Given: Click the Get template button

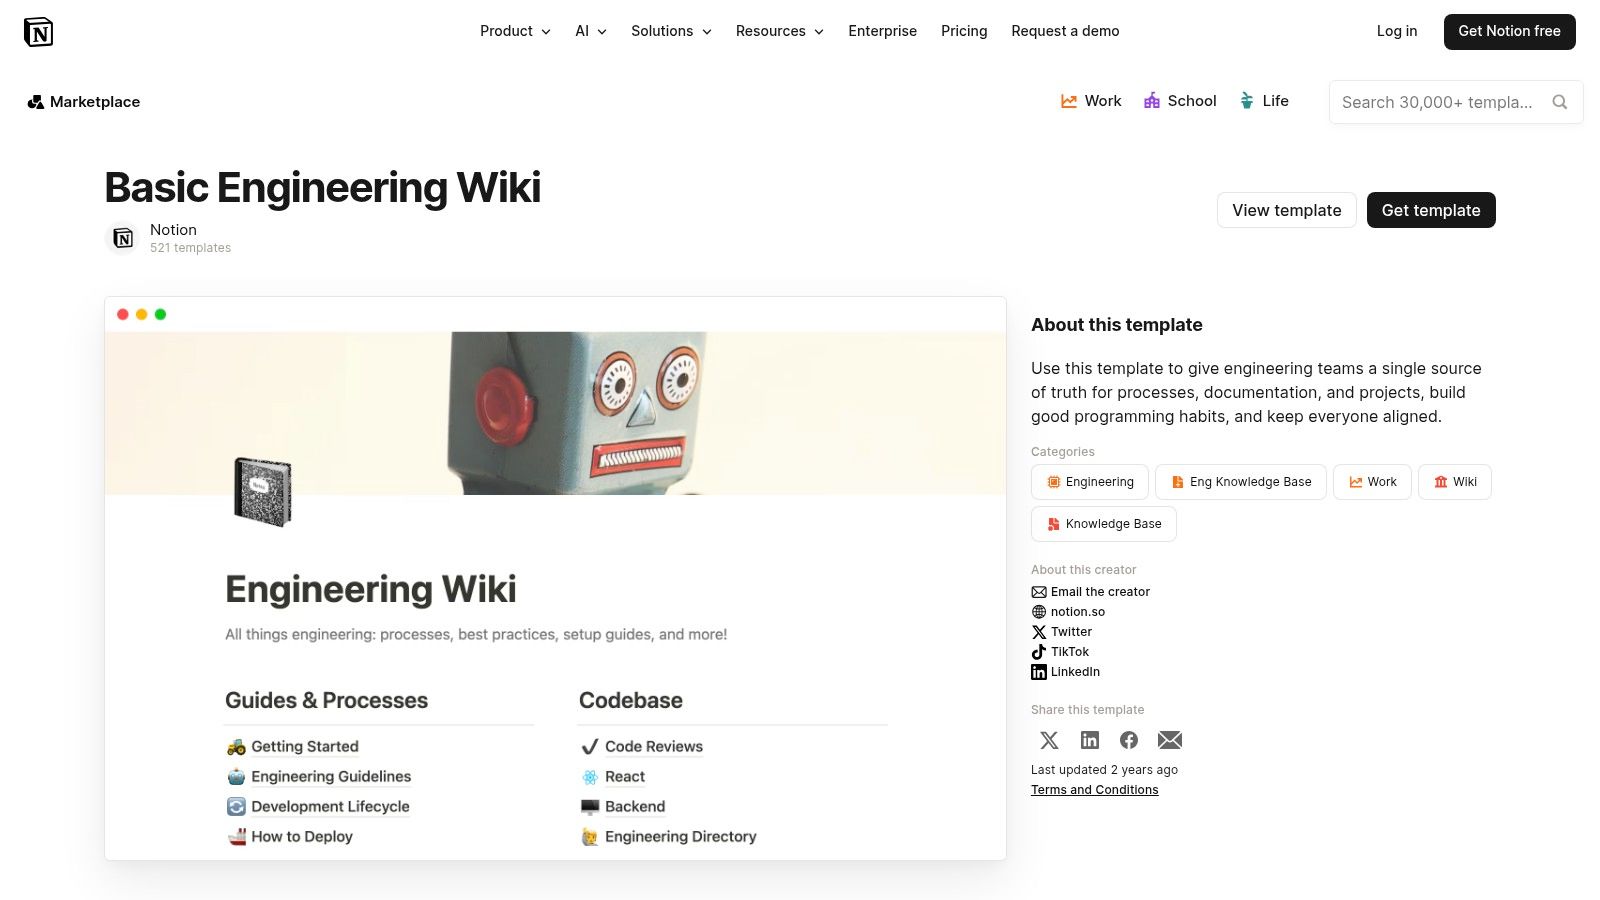Looking at the screenshot, I should click(x=1431, y=210).
